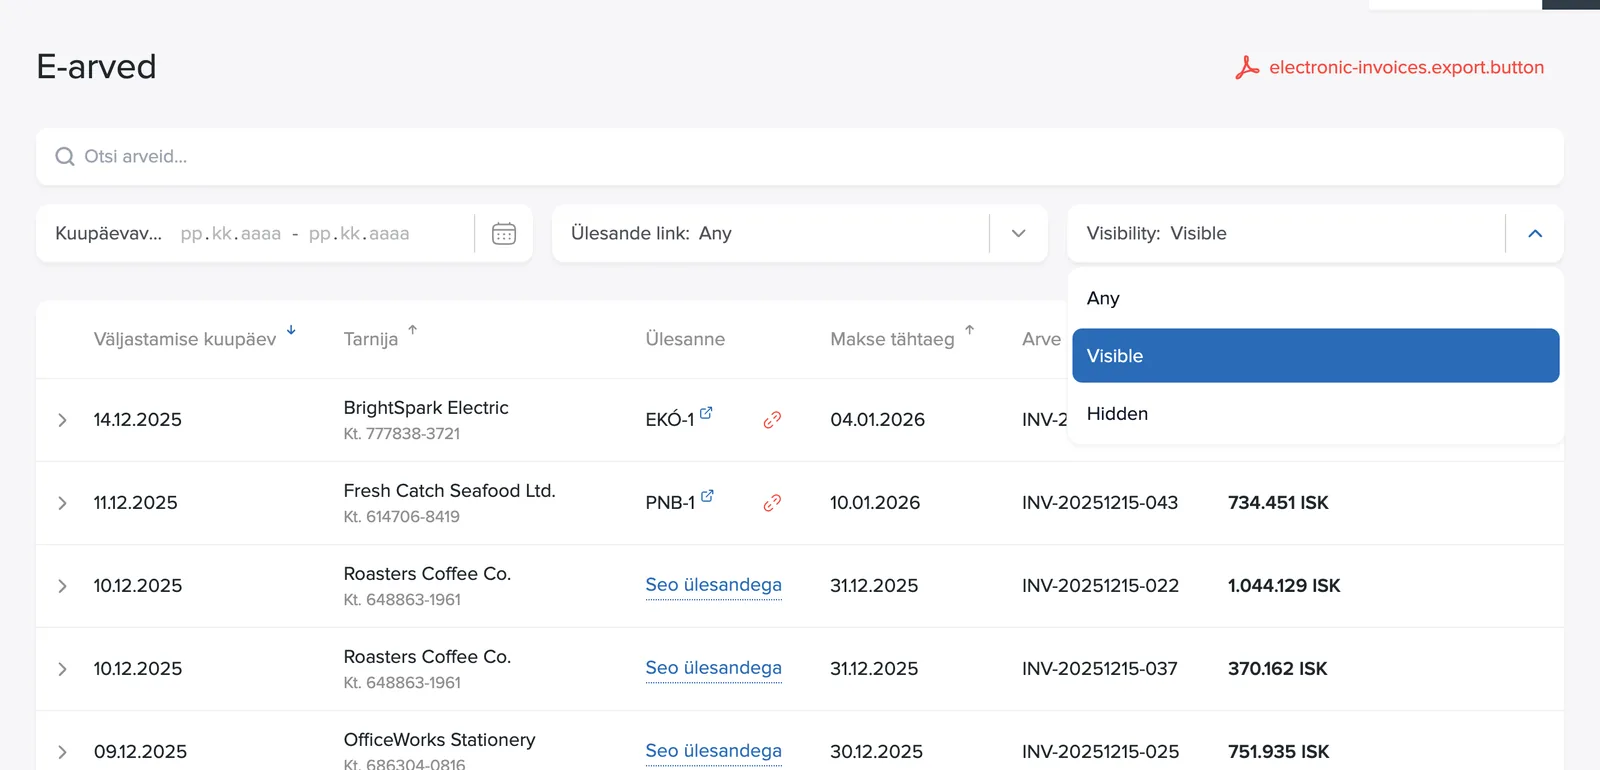Click due date 04.01.2026
Viewport: 1600px width, 770px height.
point(877,420)
